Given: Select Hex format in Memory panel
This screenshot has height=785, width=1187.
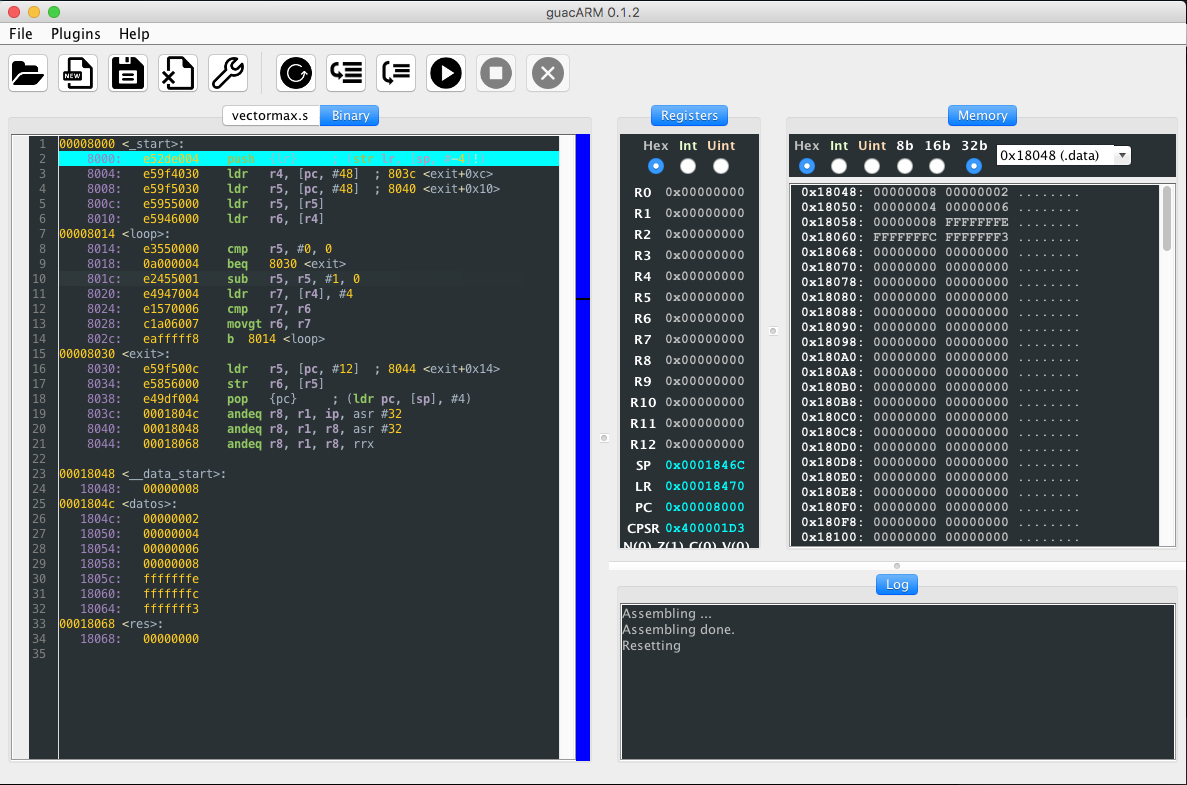Looking at the screenshot, I should [x=806, y=166].
